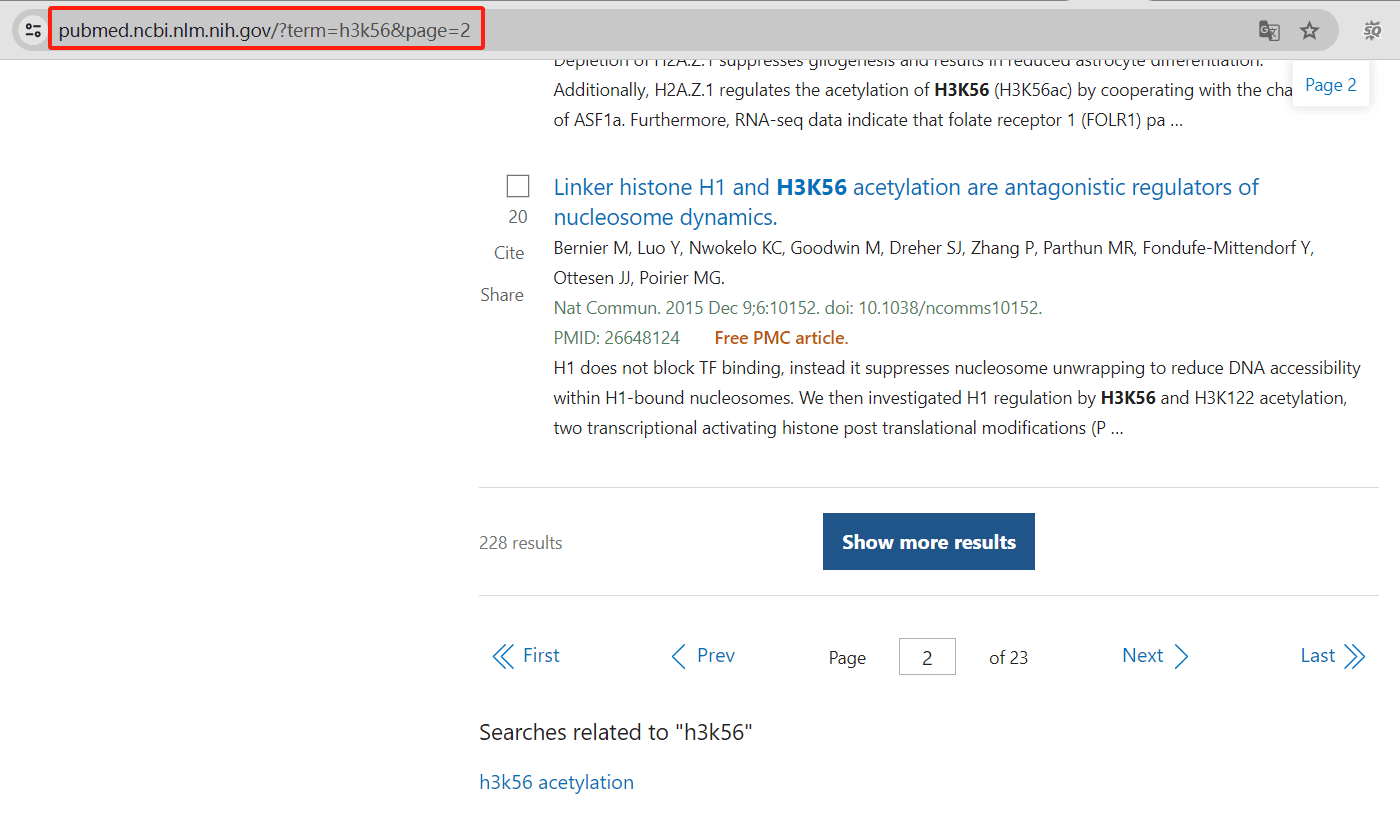Click the browser address bar URL

pyautogui.click(x=265, y=30)
